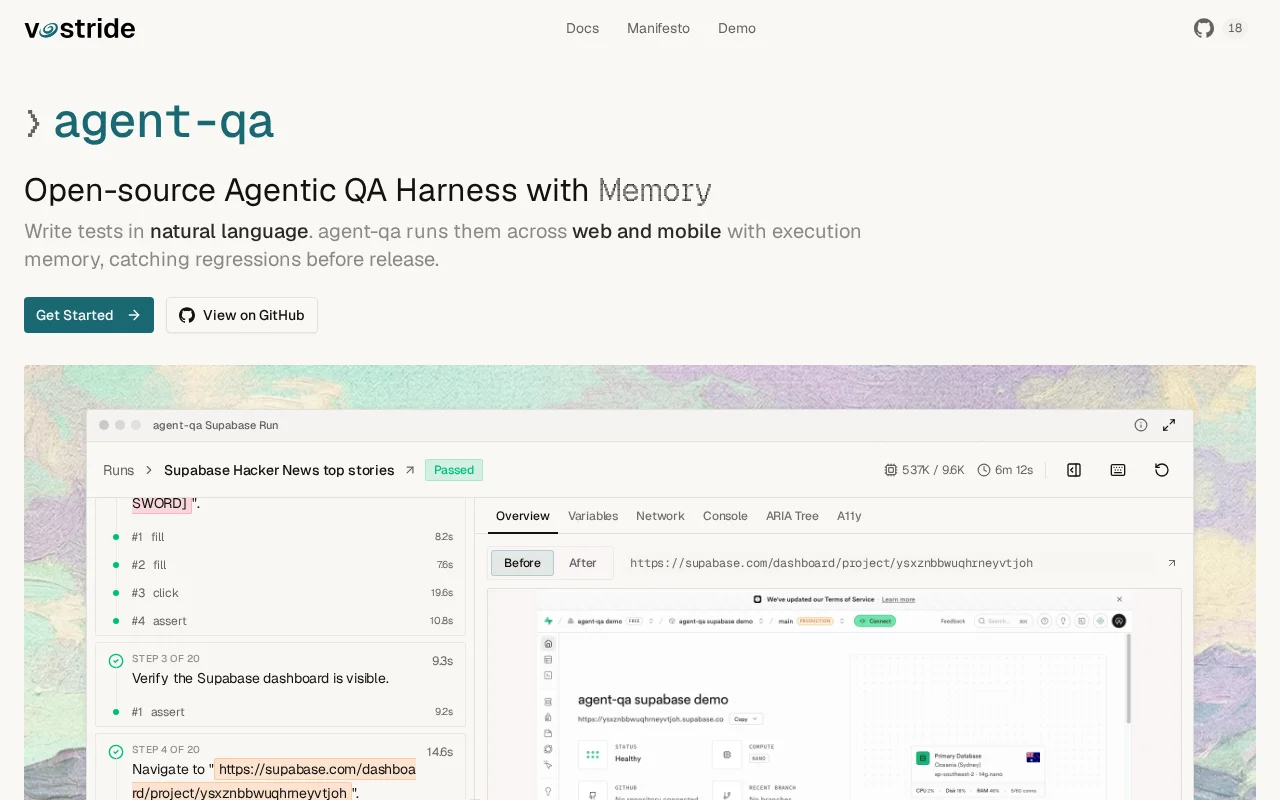Click the vostride logo
Image resolution: width=1280 pixels, height=800 pixels.
[x=80, y=29]
